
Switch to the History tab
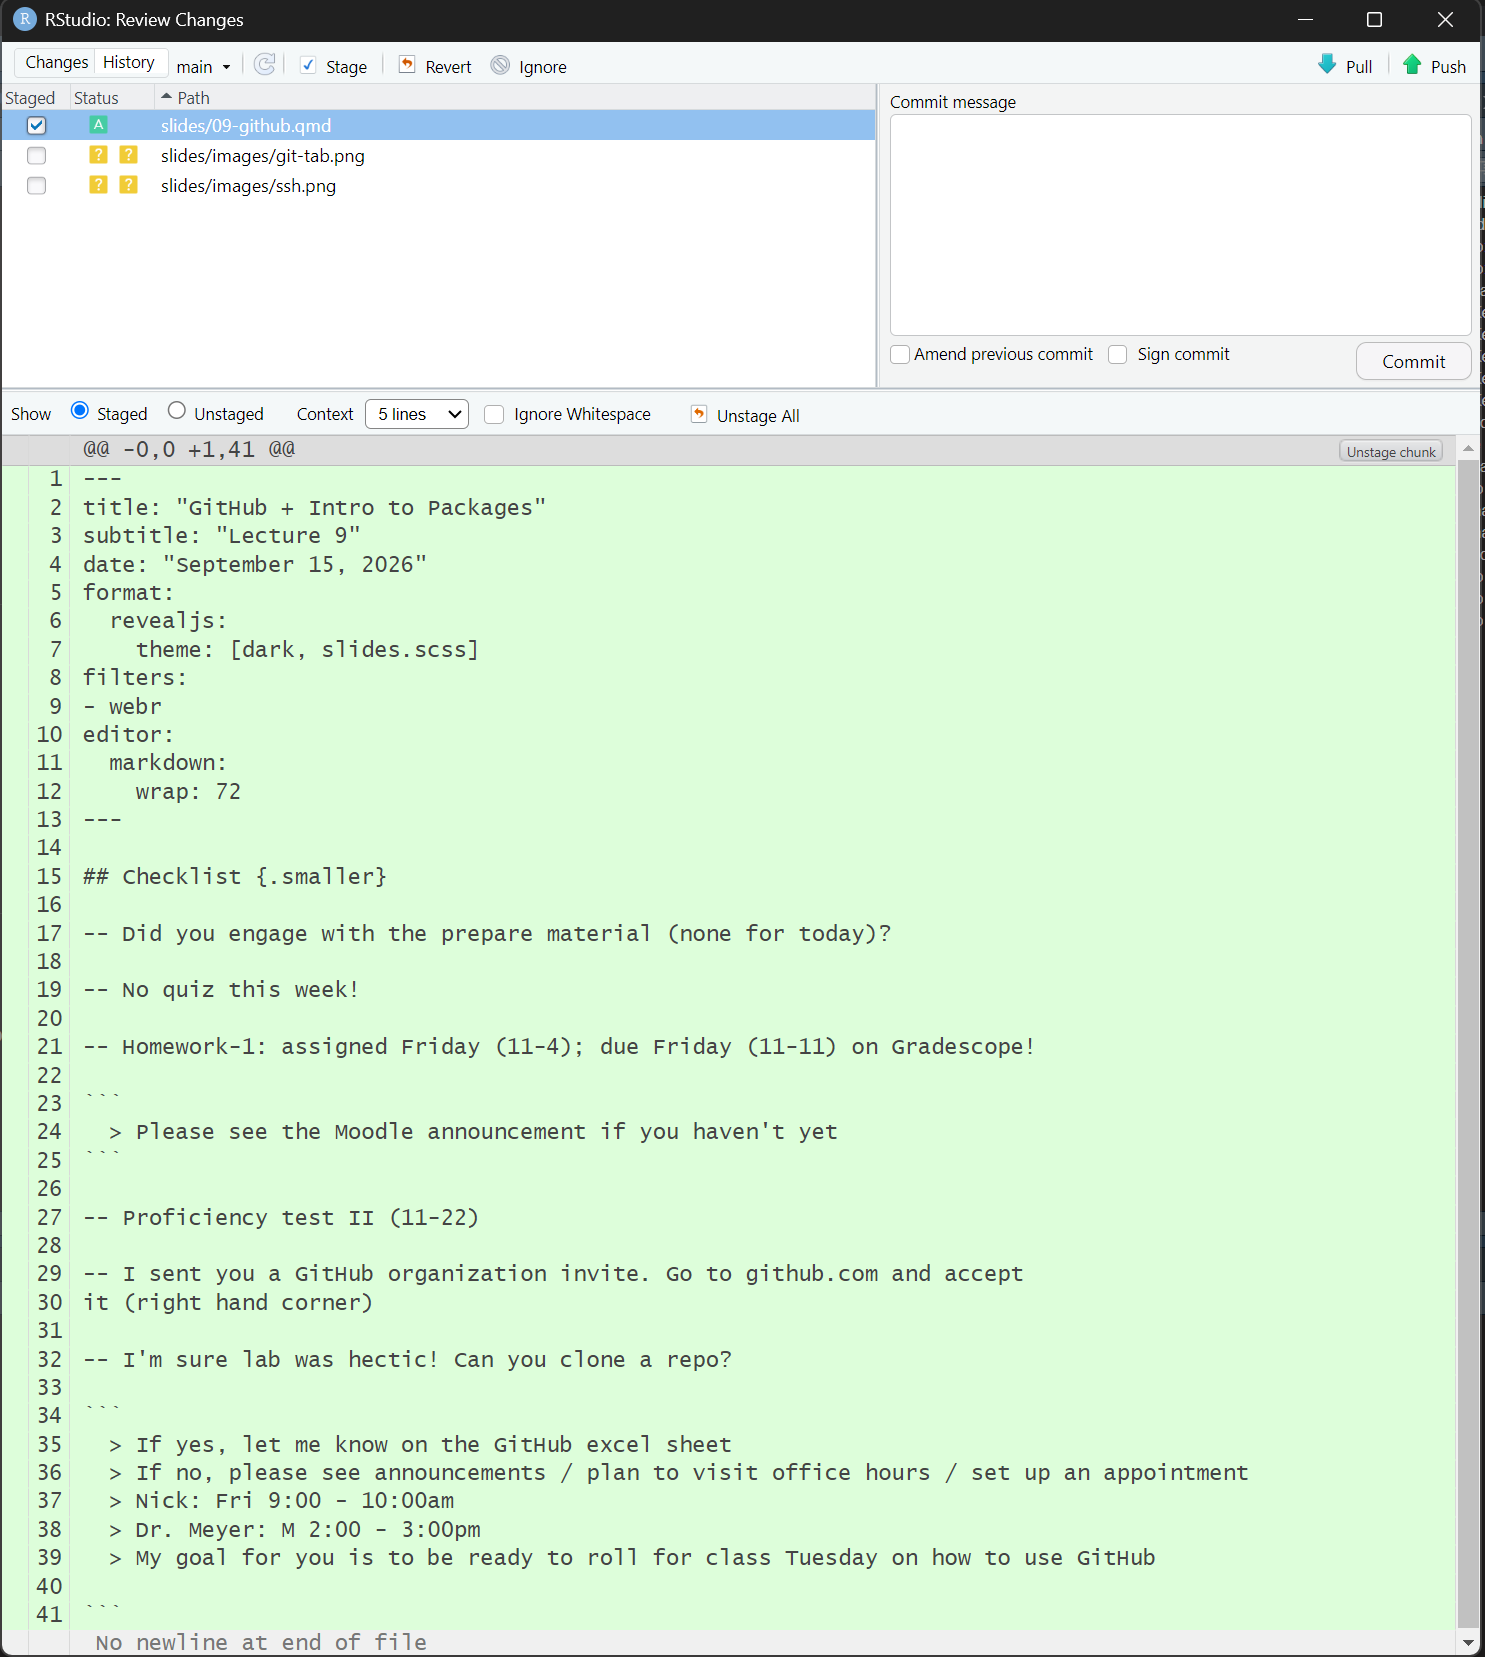point(129,62)
